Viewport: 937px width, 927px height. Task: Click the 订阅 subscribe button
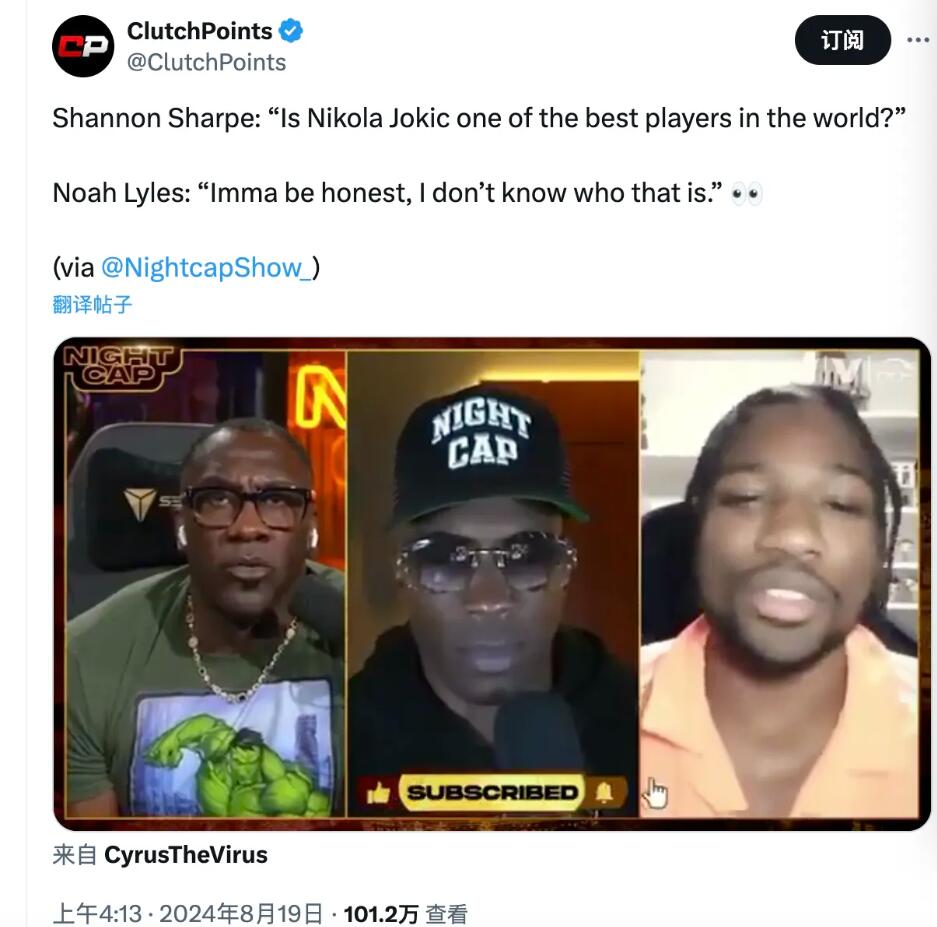coord(843,40)
